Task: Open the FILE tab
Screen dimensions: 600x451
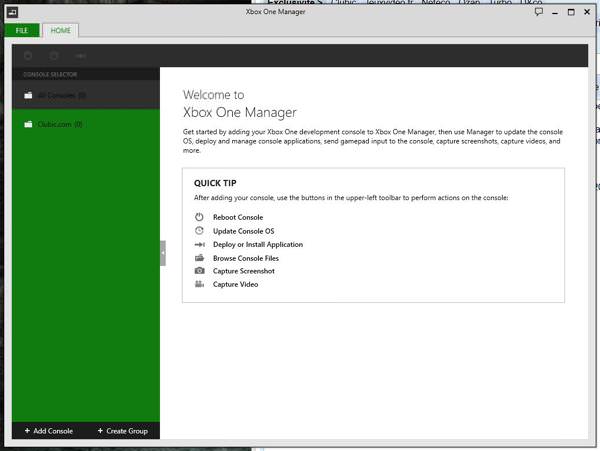Action: (22, 30)
